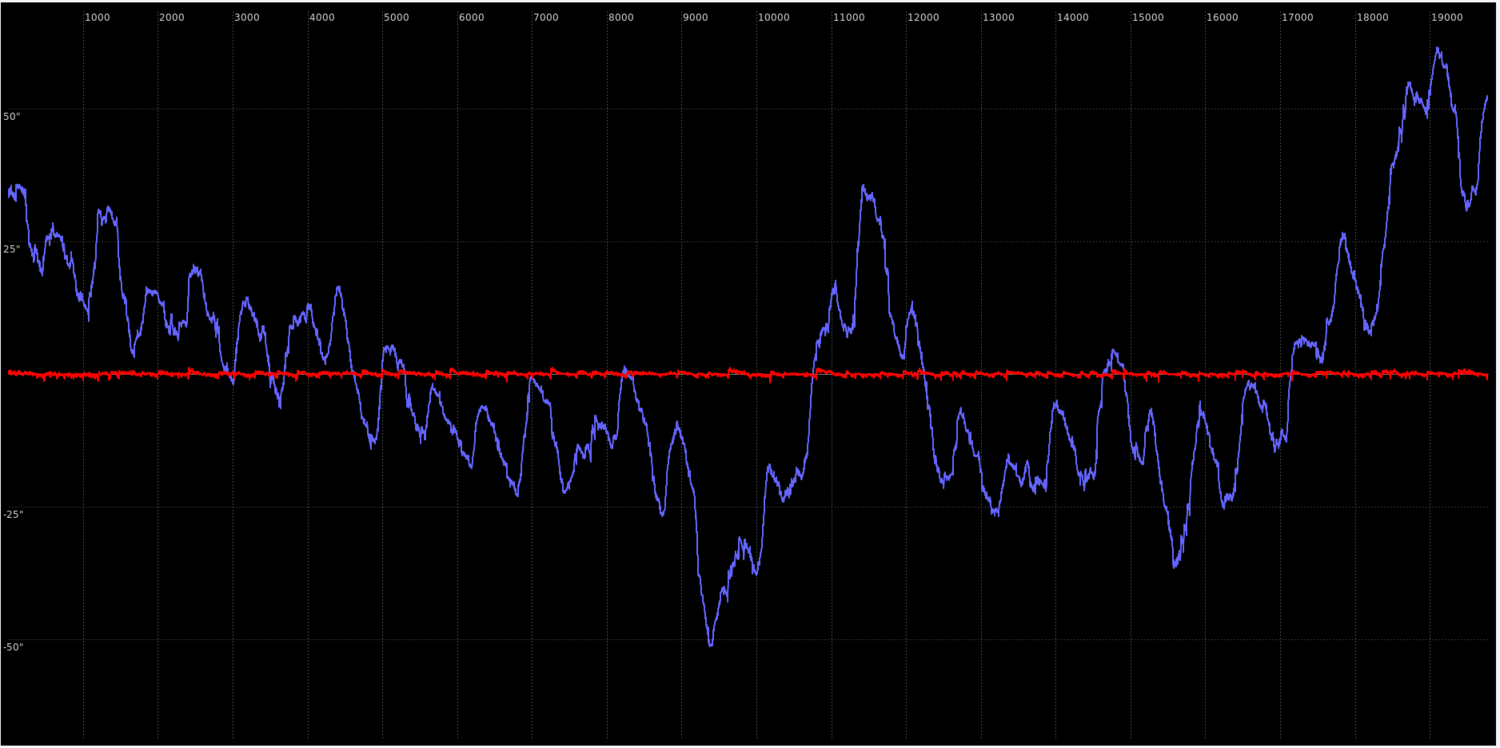Click the 4000 x-axis label

pos(322,18)
